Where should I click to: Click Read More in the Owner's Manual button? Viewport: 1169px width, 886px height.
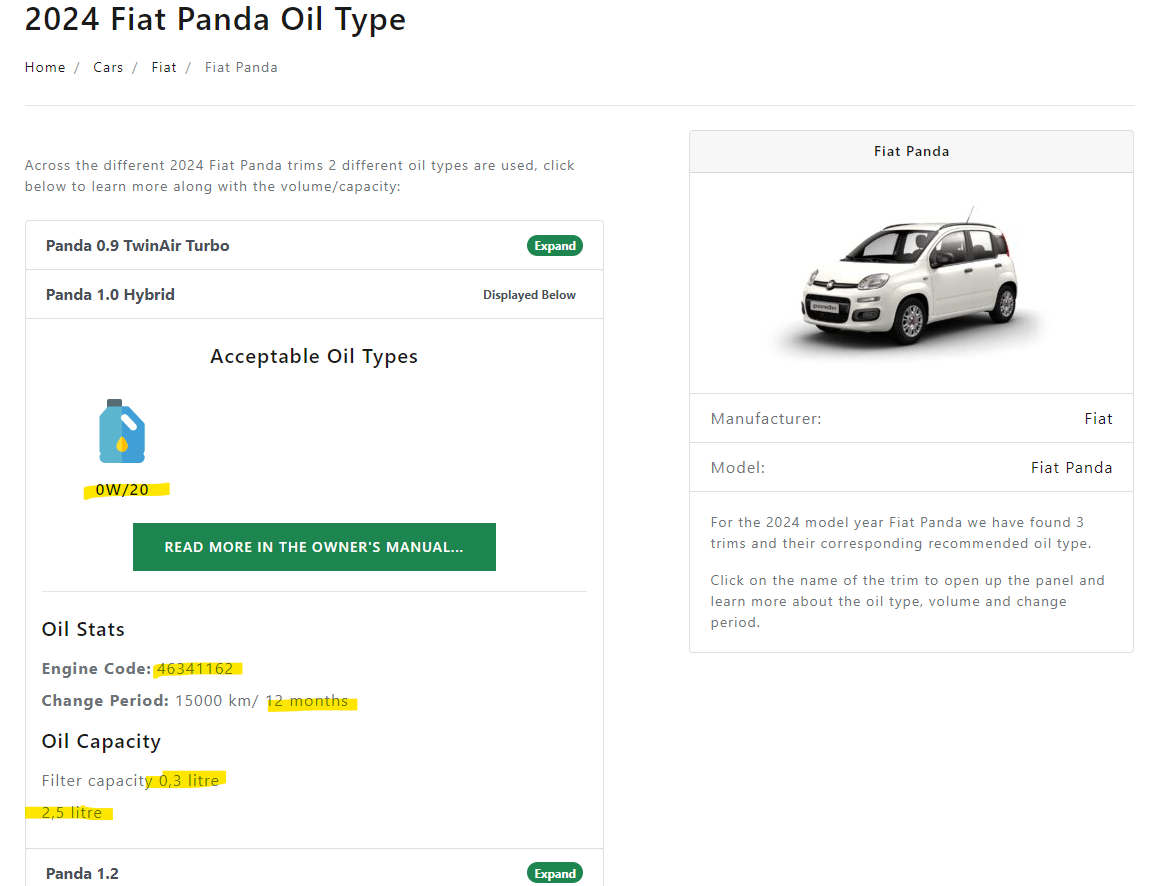(x=314, y=547)
